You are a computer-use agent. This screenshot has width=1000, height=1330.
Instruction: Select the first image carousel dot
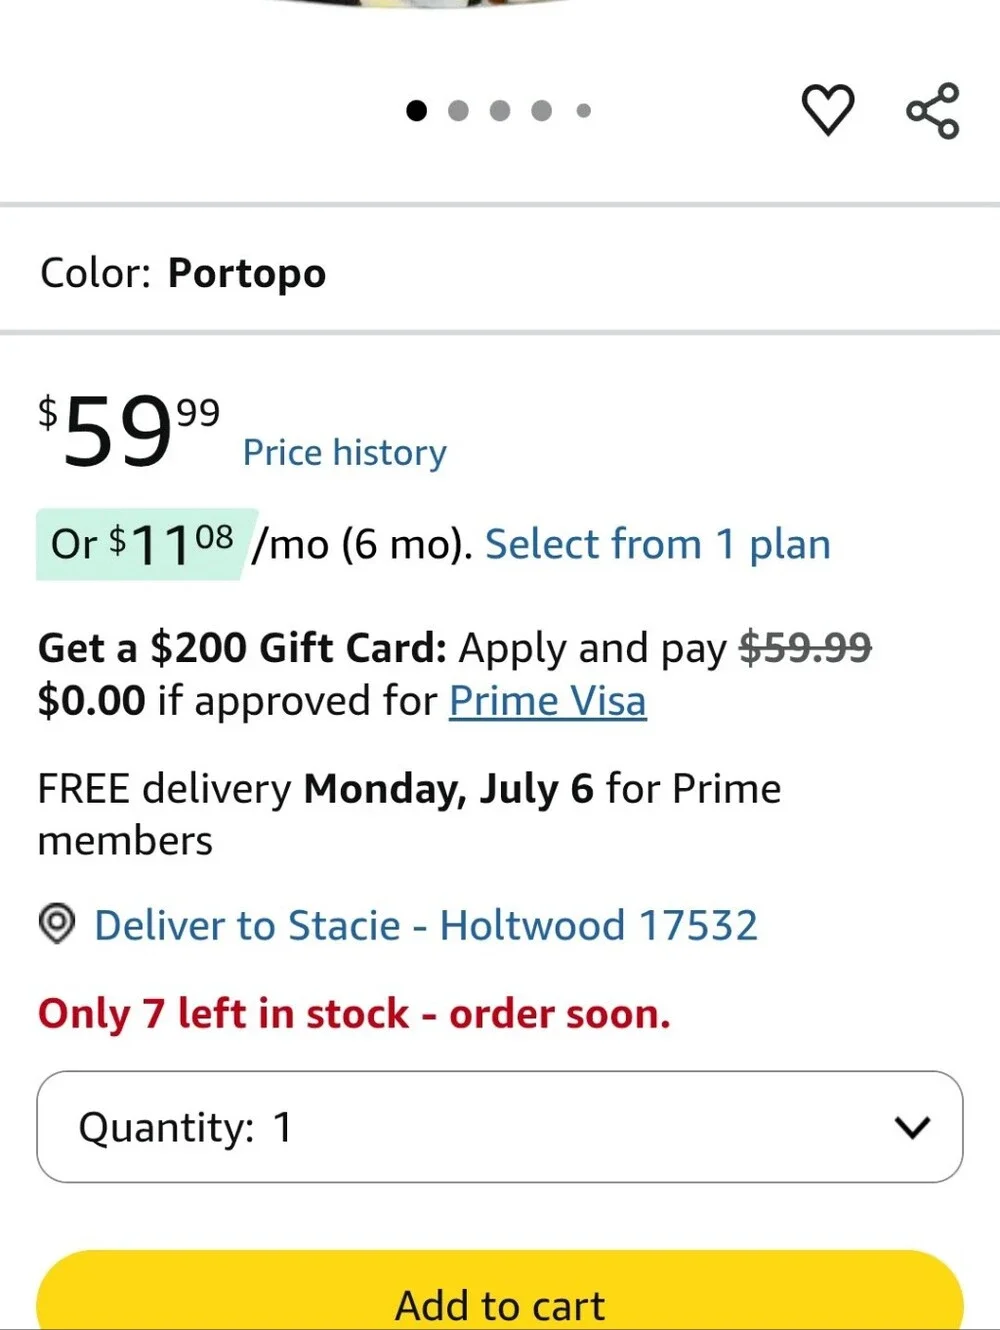pos(417,110)
